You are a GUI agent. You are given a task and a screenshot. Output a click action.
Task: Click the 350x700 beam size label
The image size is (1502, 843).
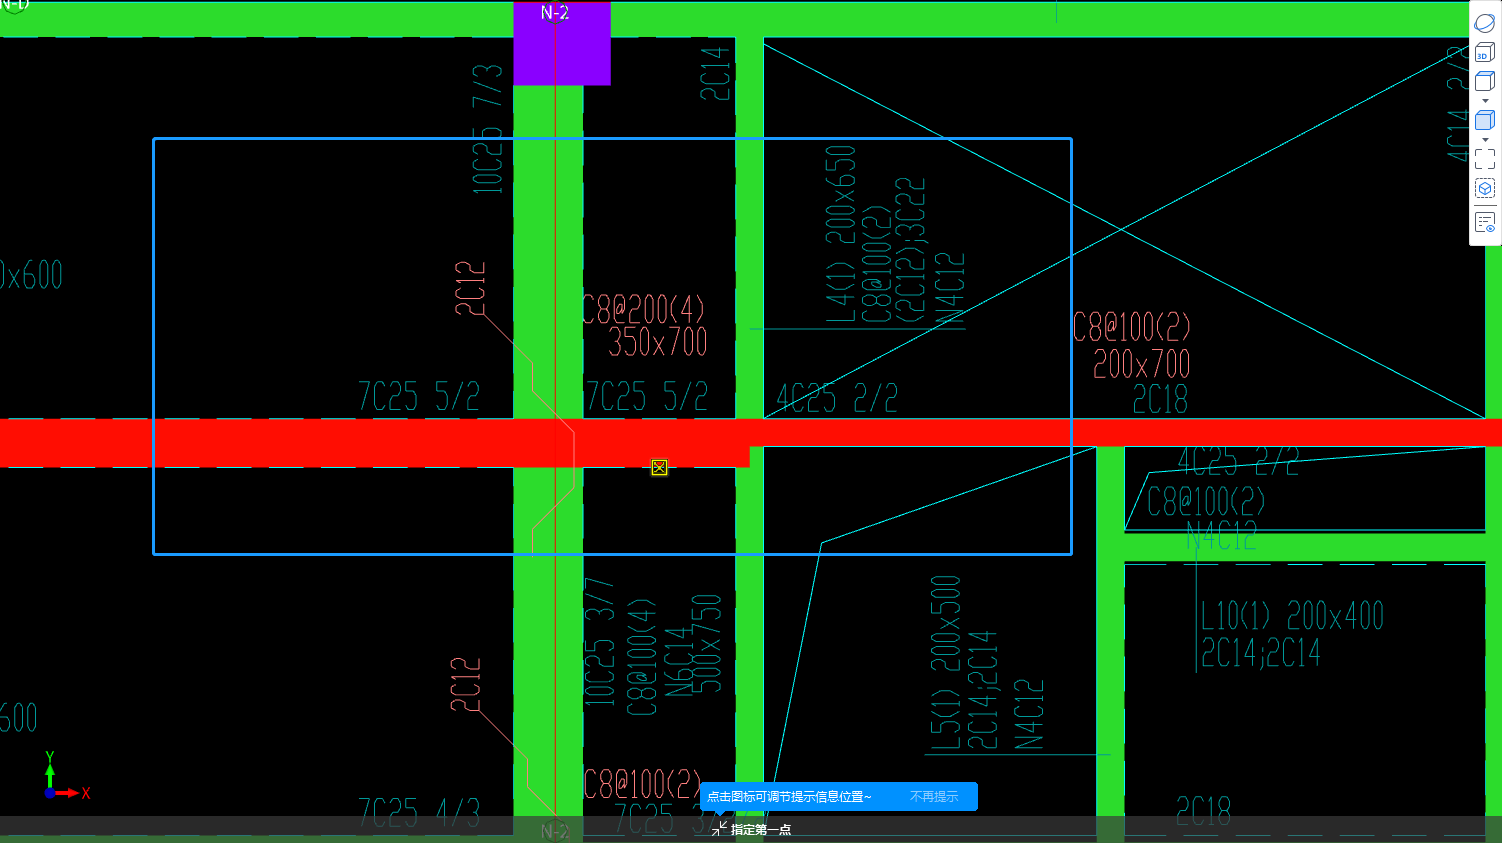658,342
